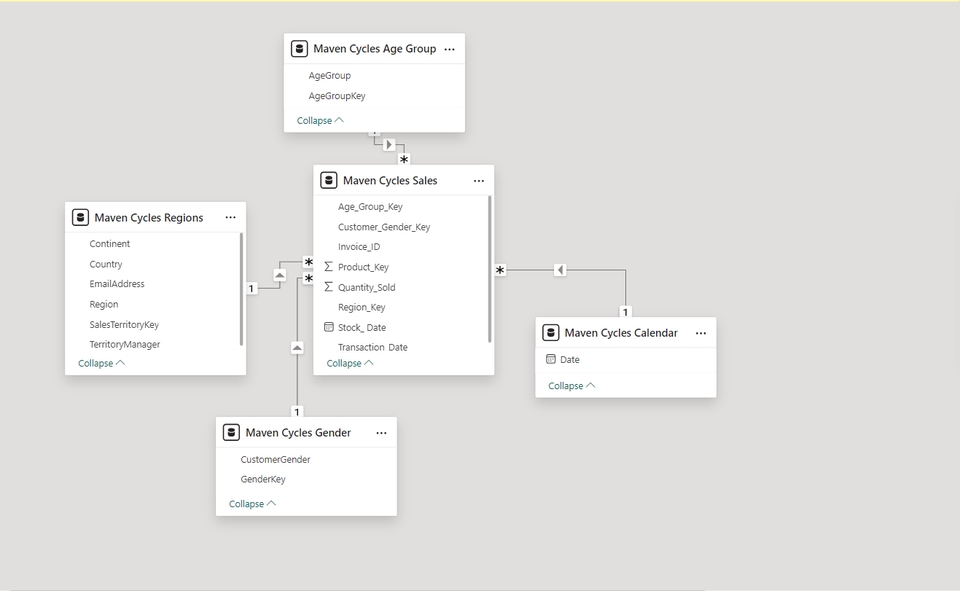Viewport: 960px width, 591px height.
Task: Click the Maven Cycles Calendar table icon
Action: point(551,333)
